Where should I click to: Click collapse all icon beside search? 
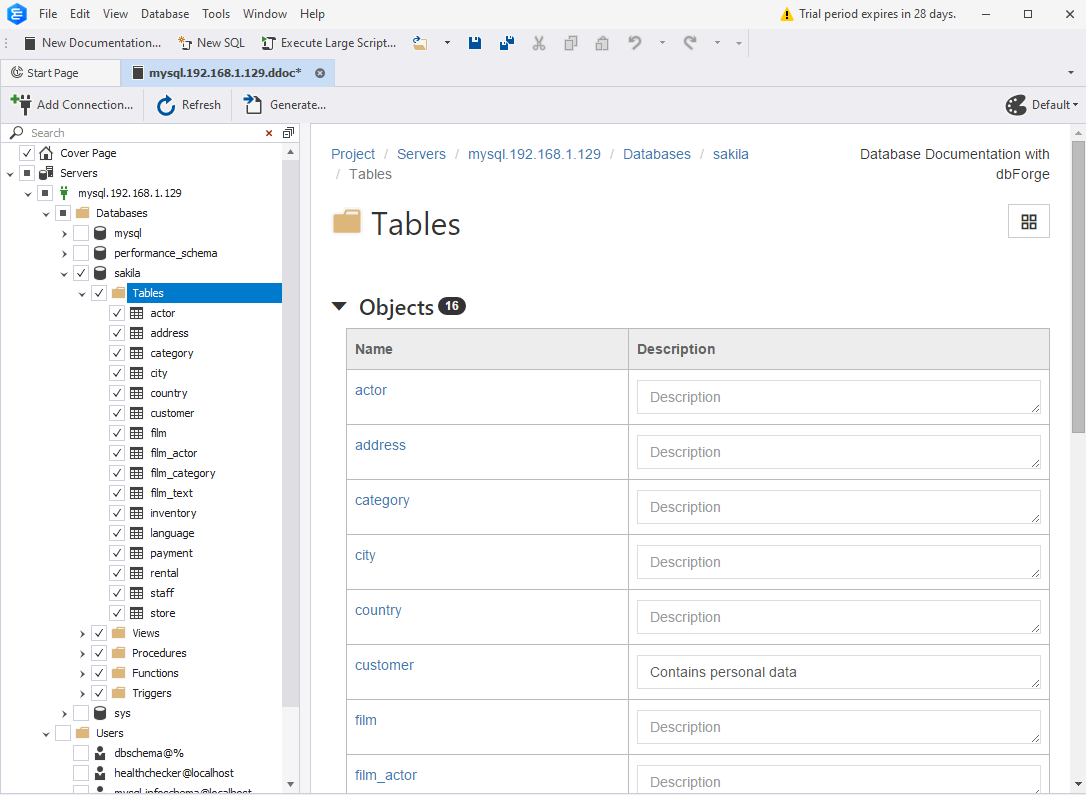pyautogui.click(x=289, y=132)
